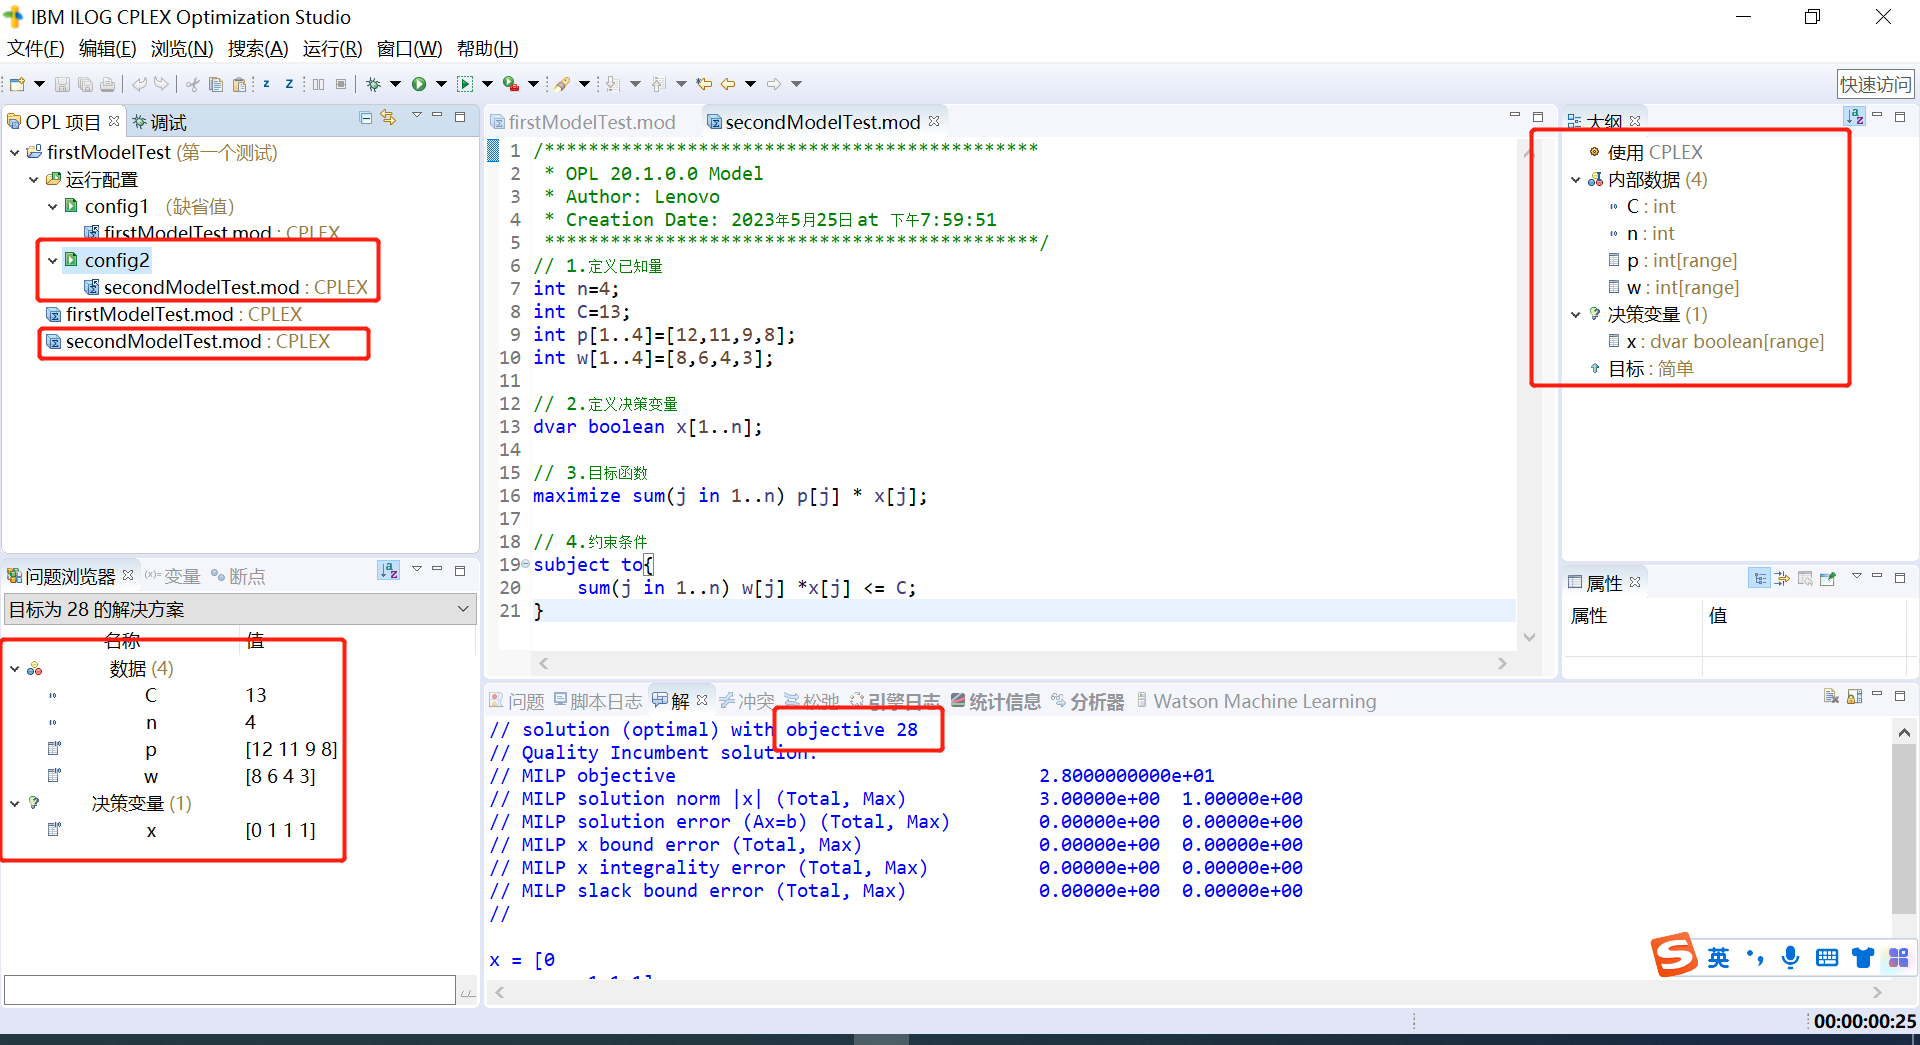This screenshot has height=1045, width=1920.
Task: Click the Sogou S logo icon
Action: pos(1674,955)
